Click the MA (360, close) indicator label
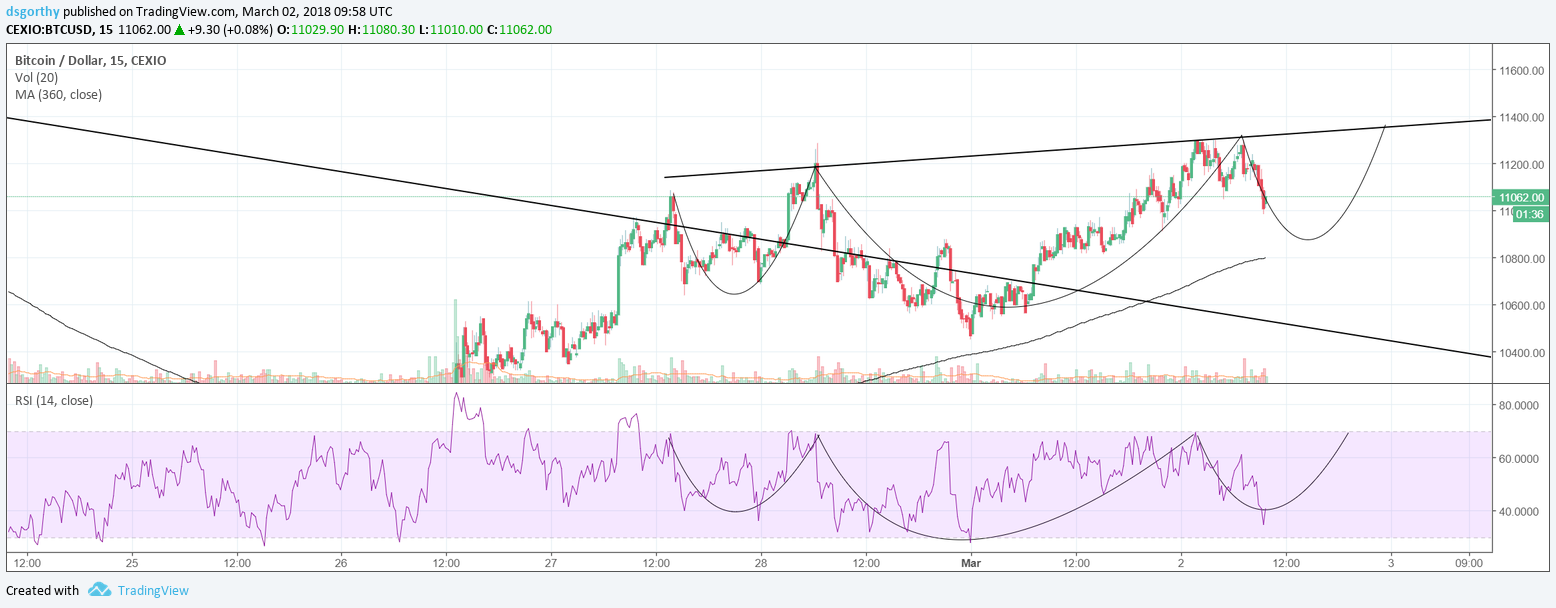This screenshot has width=1556, height=608. pos(58,94)
